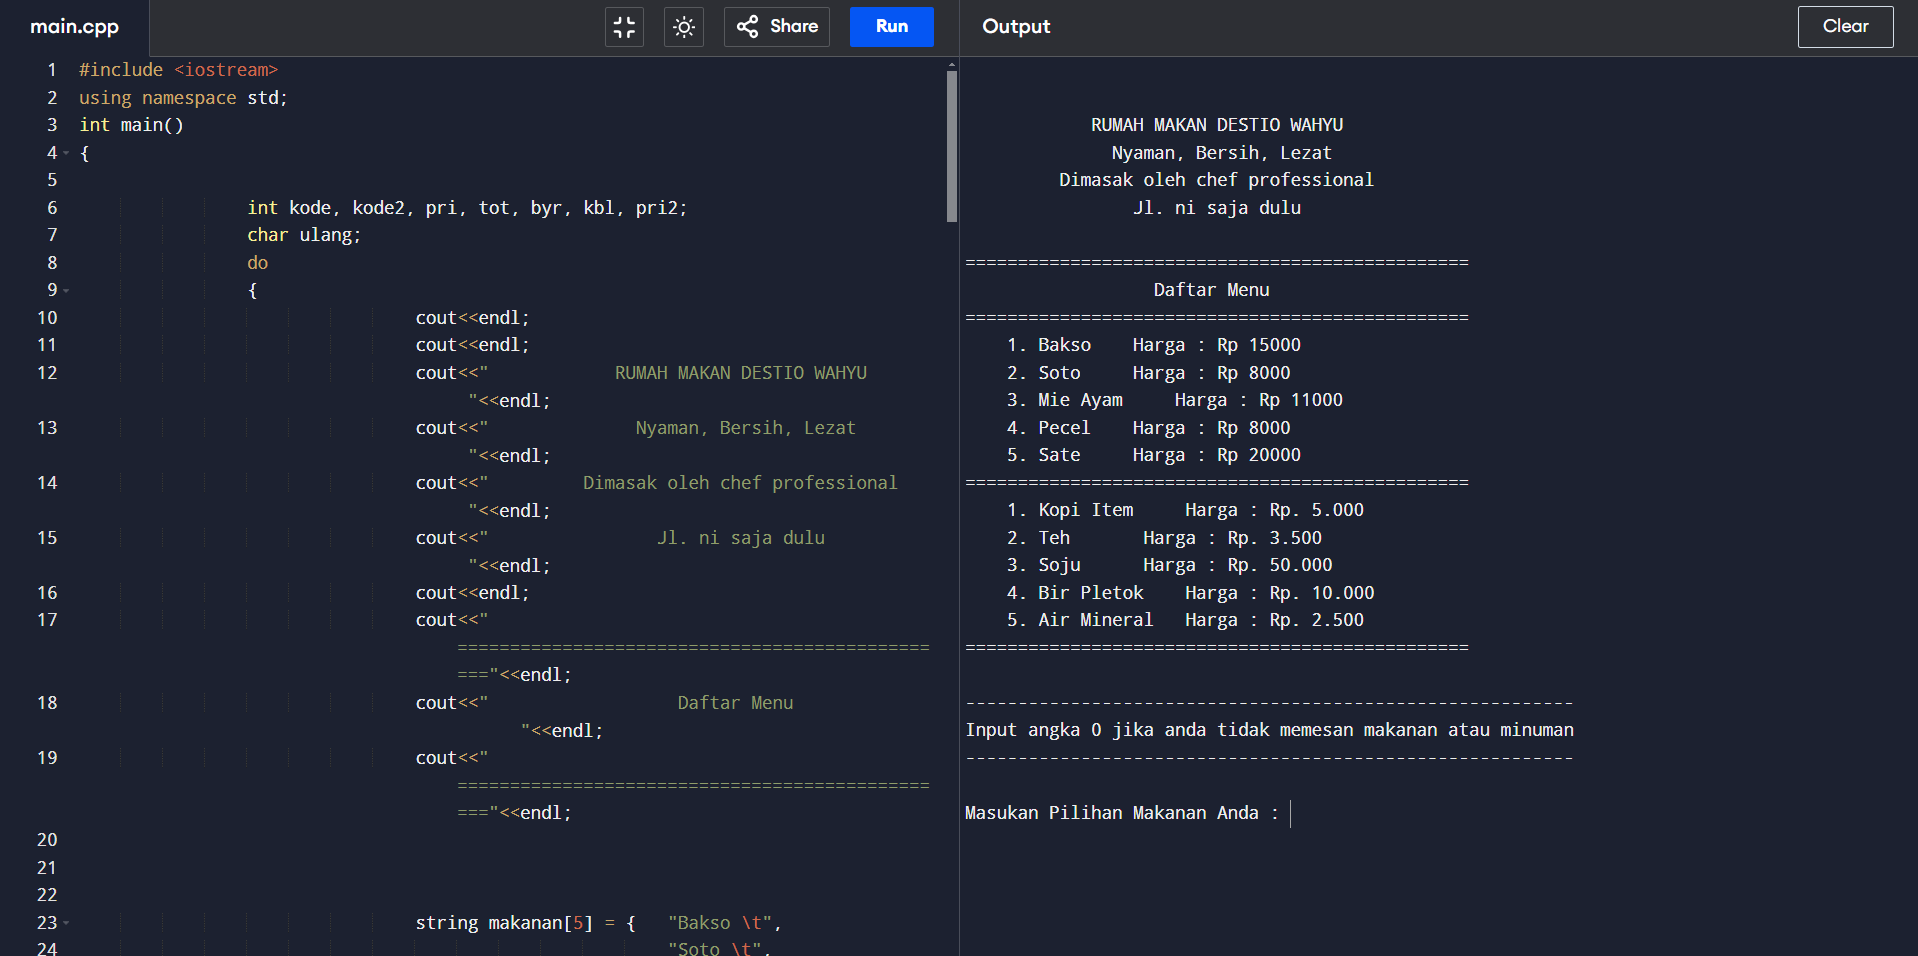Click the '2. Teh' output row

pyautogui.click(x=1164, y=538)
